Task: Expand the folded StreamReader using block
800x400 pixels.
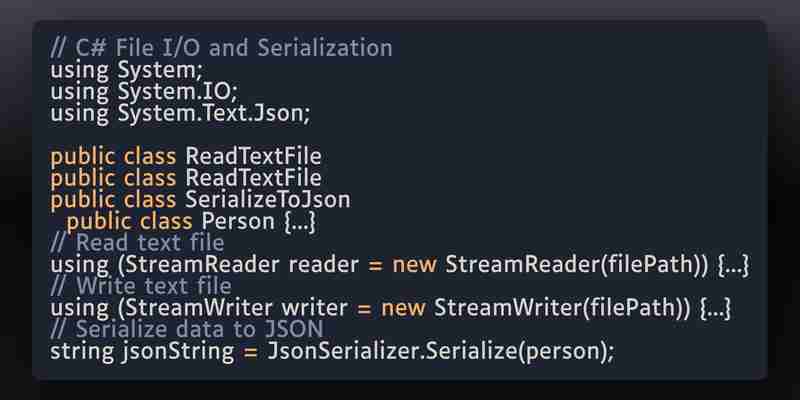Action: pyautogui.click(x=733, y=265)
